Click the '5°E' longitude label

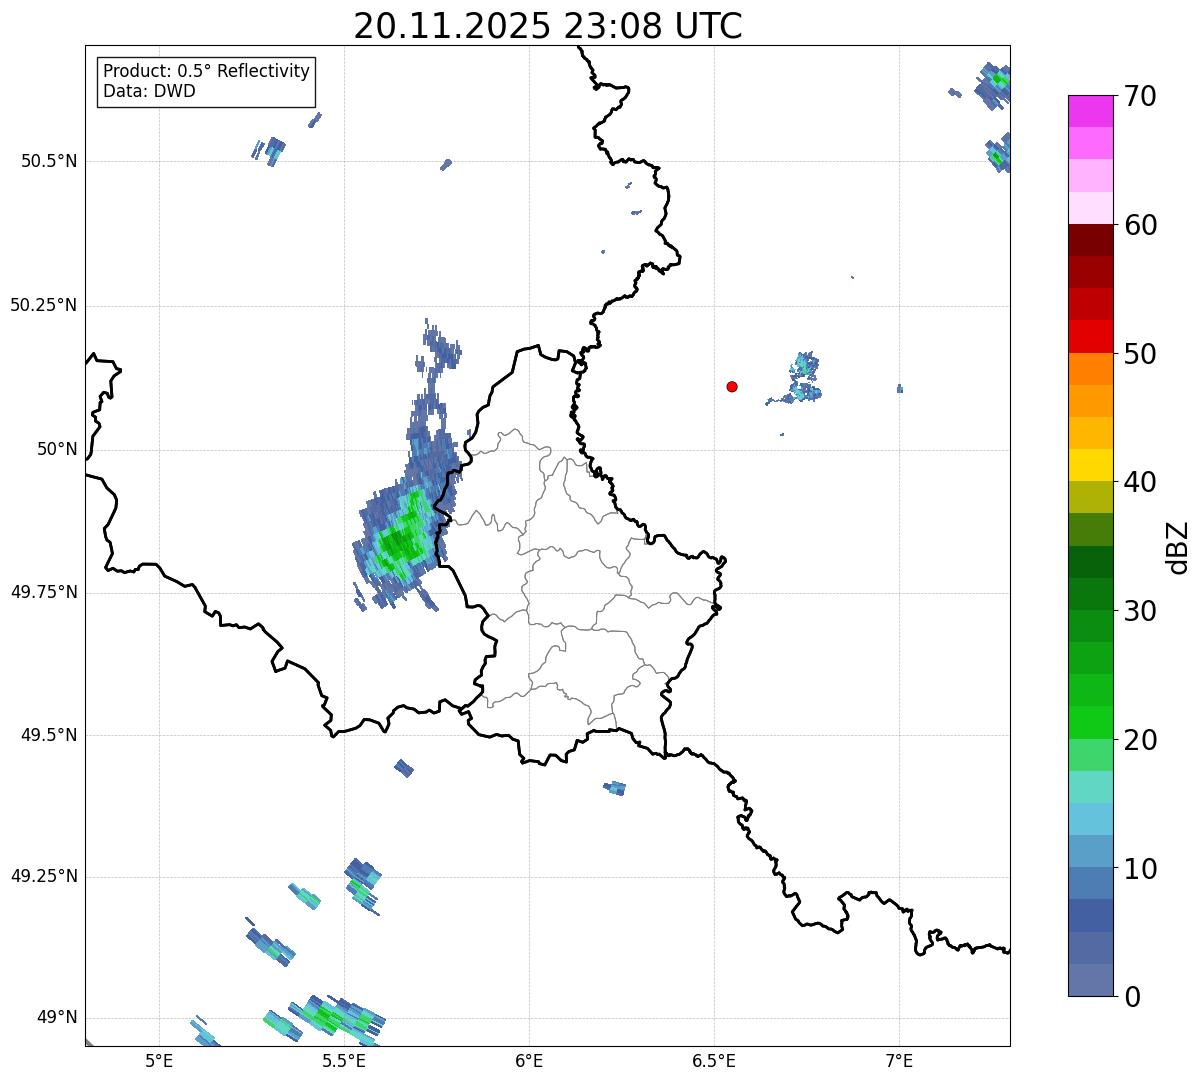point(159,1060)
